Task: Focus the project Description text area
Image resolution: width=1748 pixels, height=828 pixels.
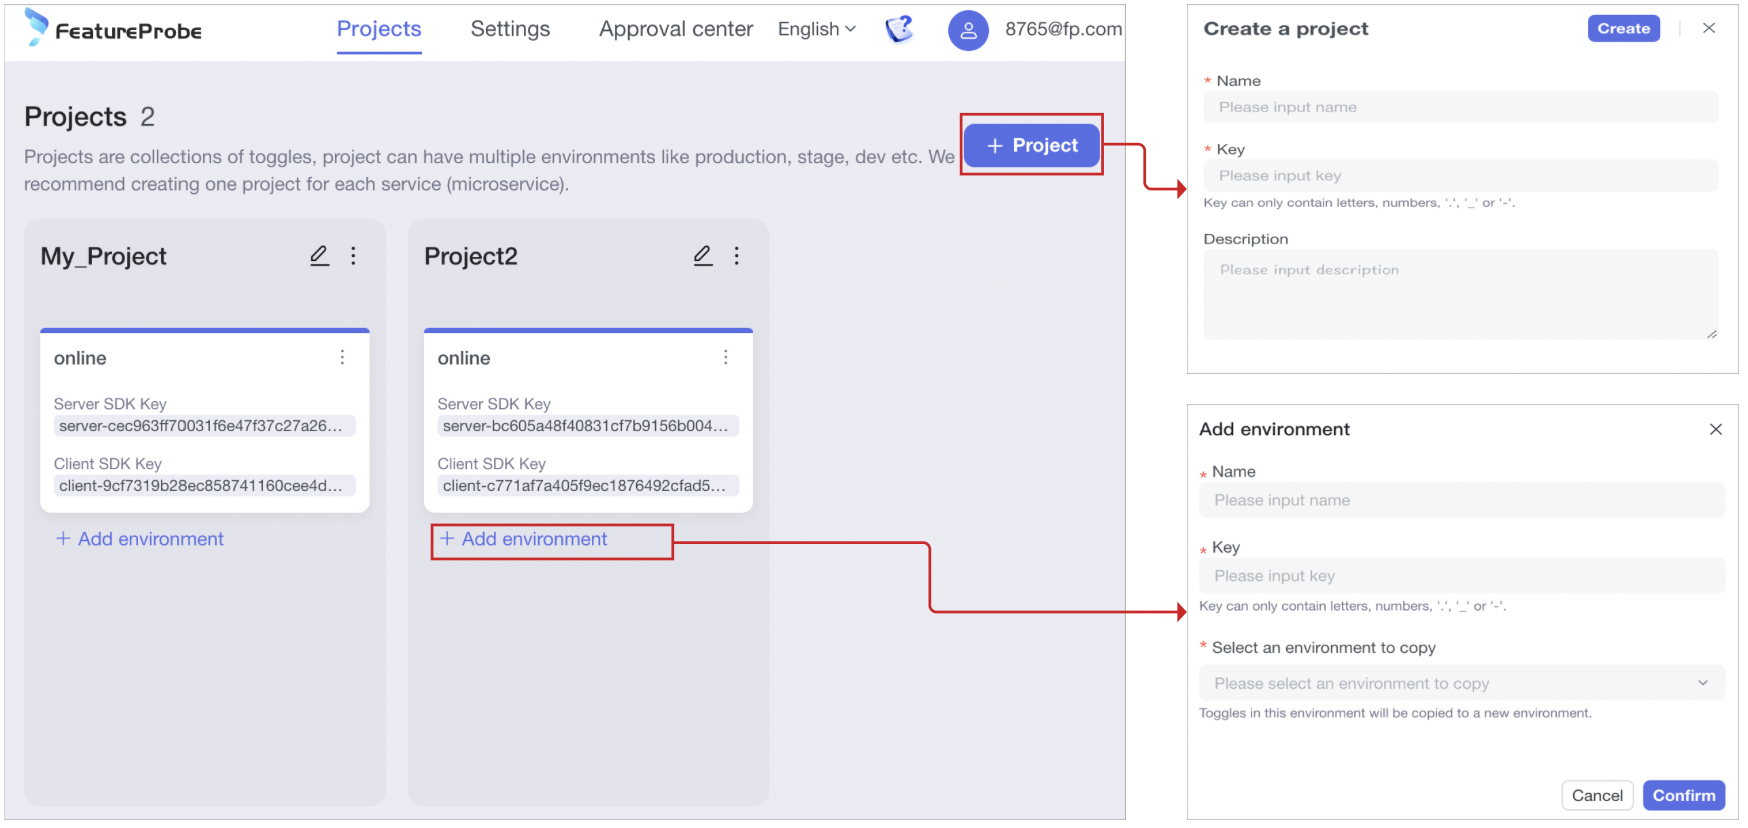Action: click(1460, 294)
